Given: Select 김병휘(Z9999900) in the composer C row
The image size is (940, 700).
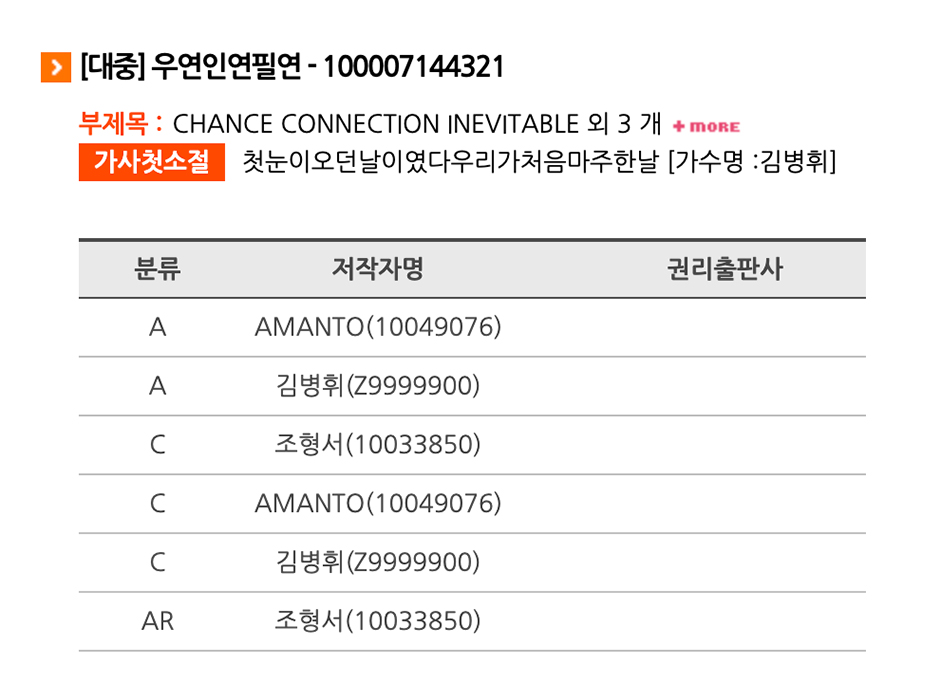Looking at the screenshot, I should (x=378, y=562).
